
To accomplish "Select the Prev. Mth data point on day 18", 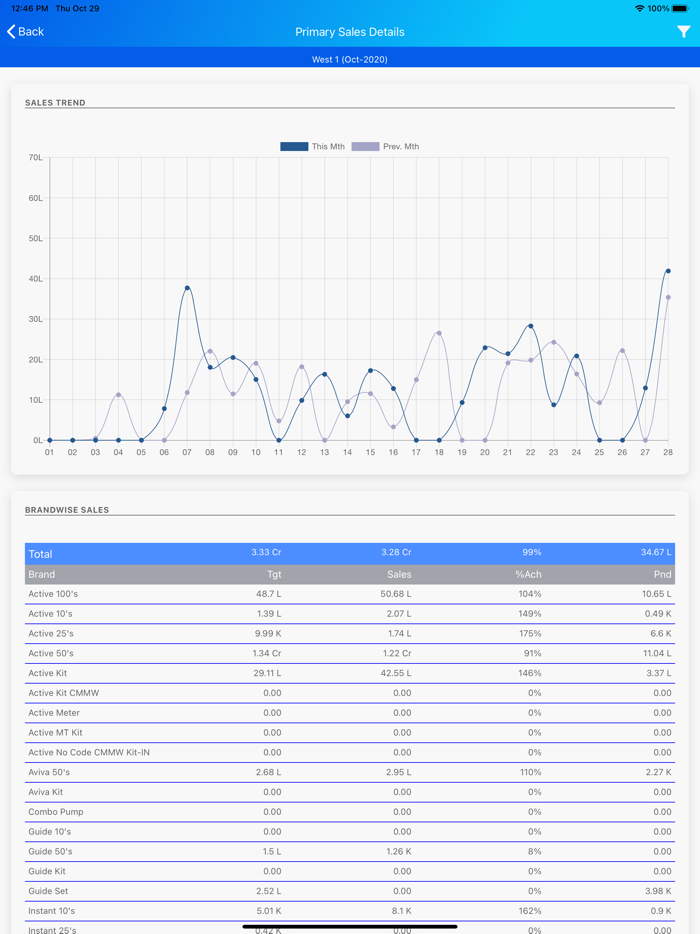I will [x=439, y=333].
